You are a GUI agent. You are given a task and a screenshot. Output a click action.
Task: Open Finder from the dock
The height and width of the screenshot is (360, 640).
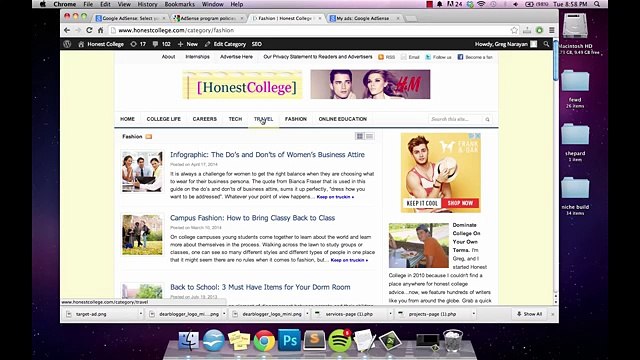point(189,340)
